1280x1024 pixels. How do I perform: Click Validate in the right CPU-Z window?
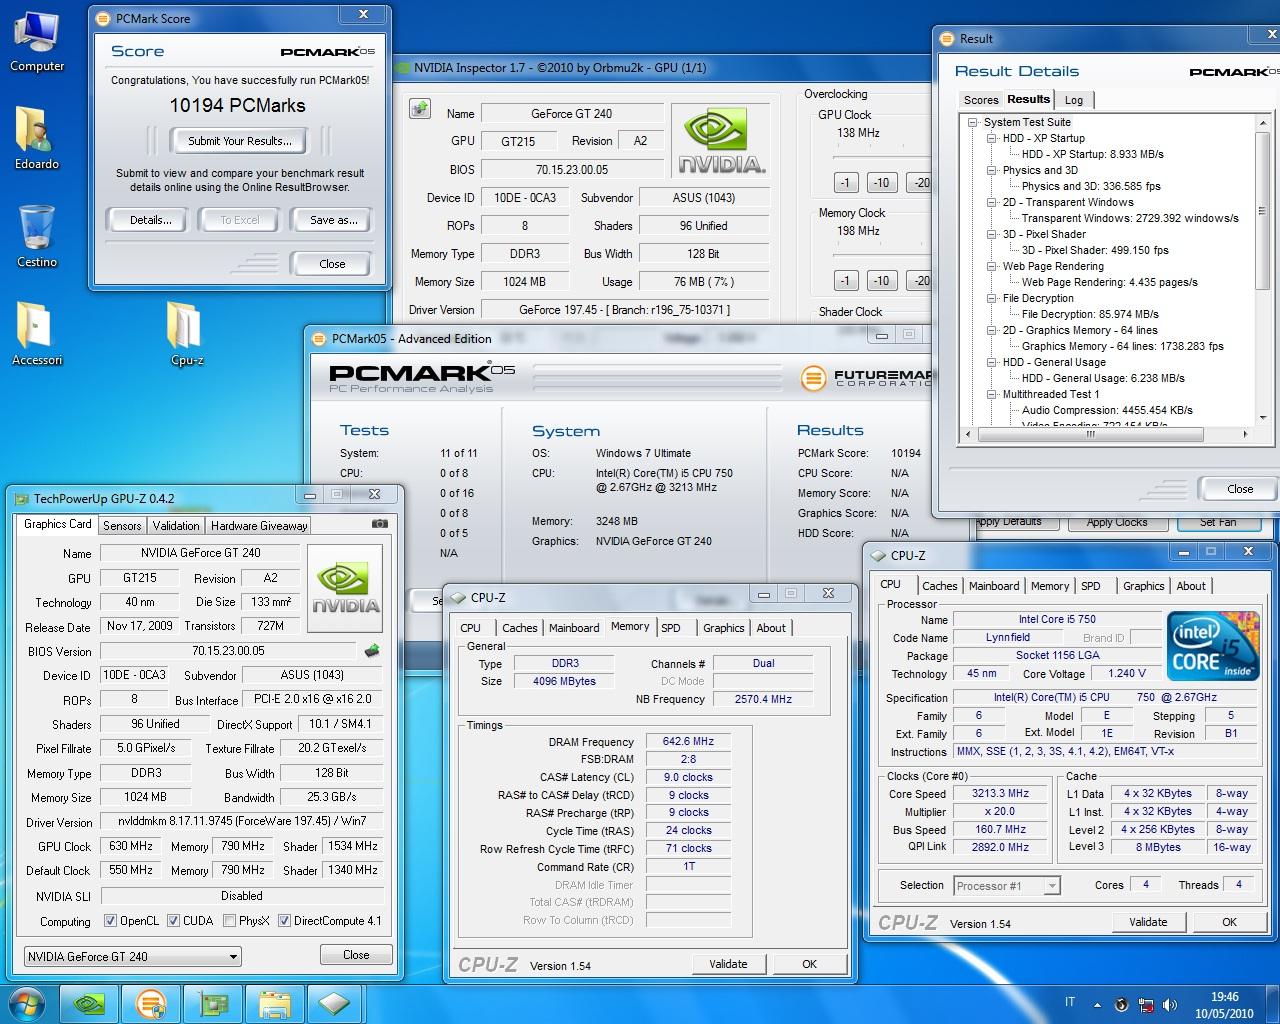(1148, 922)
